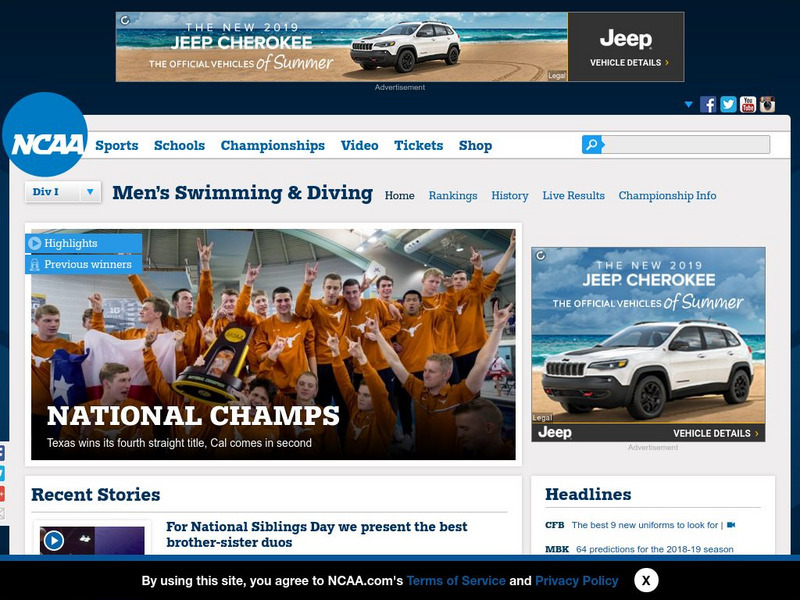Viewport: 800px width, 600px height.
Task: Focus the site search field
Action: click(686, 145)
